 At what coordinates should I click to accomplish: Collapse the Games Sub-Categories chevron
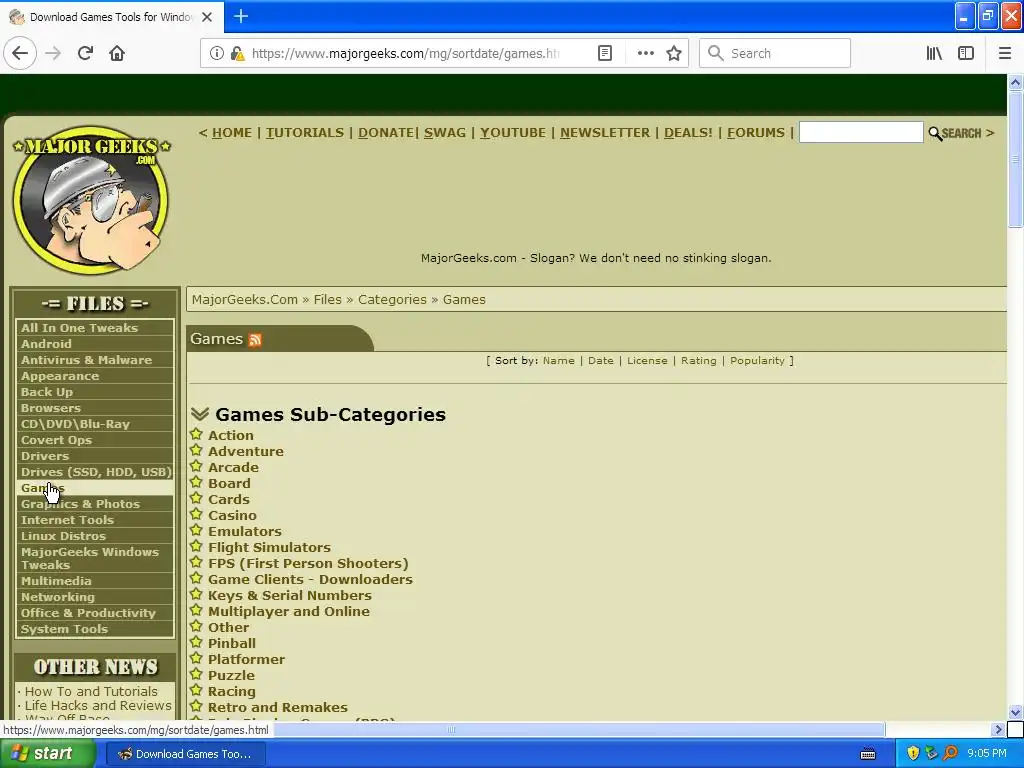(x=200, y=414)
